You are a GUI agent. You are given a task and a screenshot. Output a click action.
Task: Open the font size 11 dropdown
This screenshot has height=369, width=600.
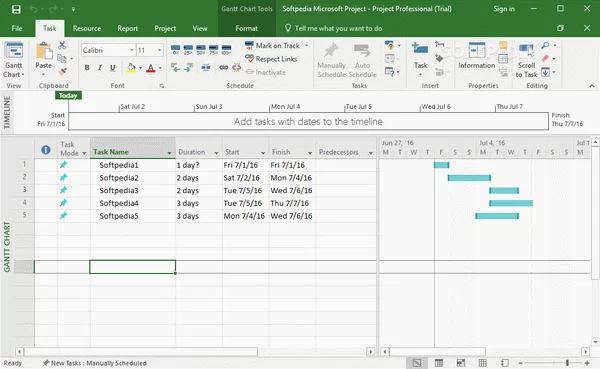click(x=160, y=50)
